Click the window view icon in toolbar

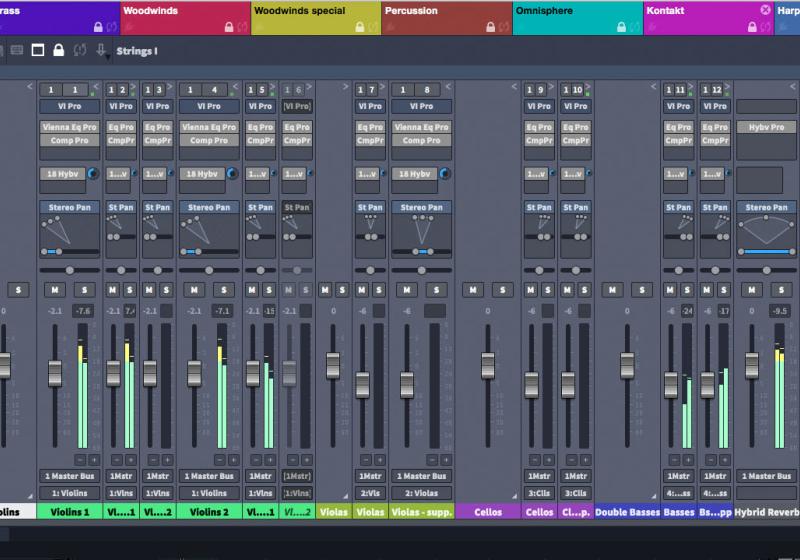tap(38, 50)
